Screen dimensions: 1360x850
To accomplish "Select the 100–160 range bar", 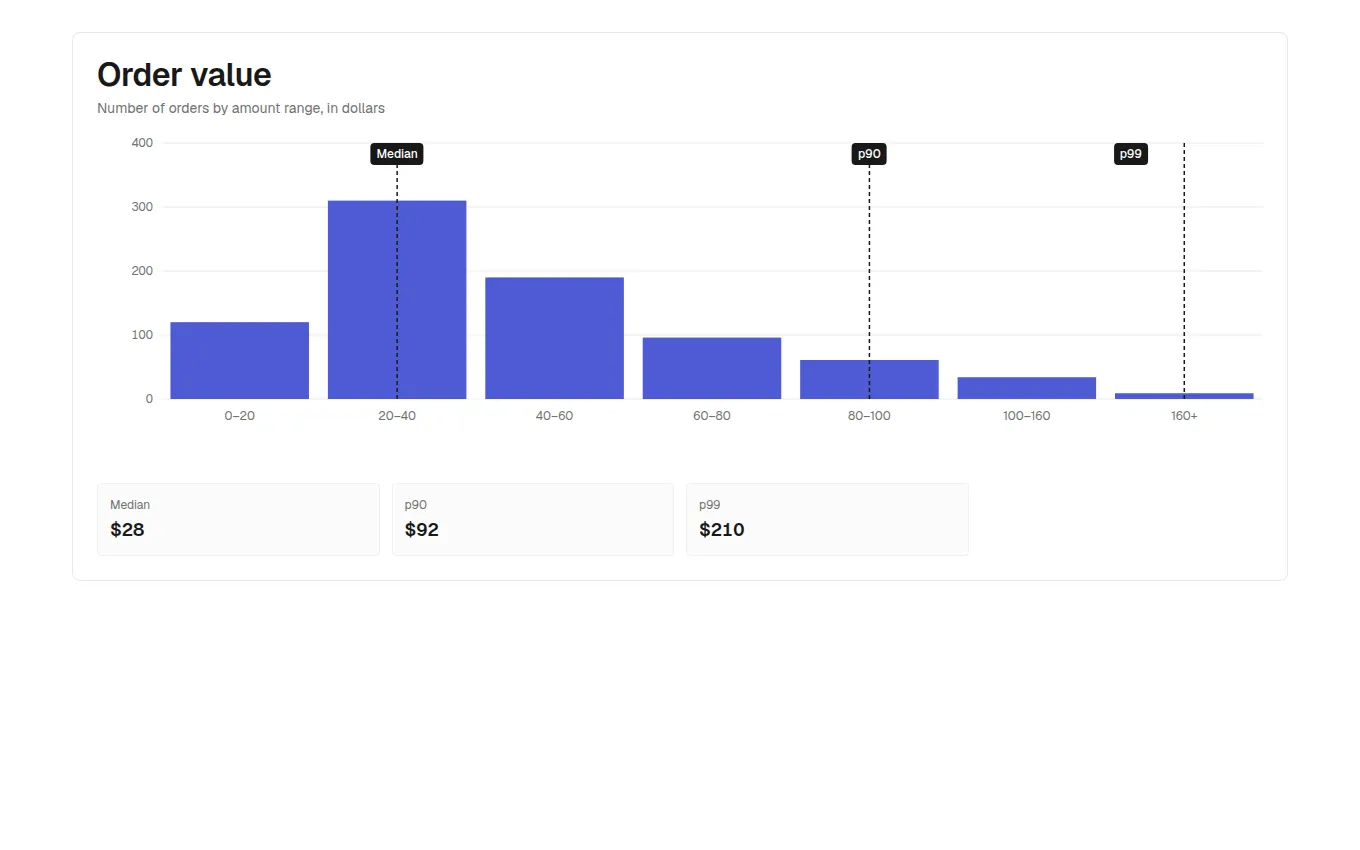I will pyautogui.click(x=1027, y=388).
